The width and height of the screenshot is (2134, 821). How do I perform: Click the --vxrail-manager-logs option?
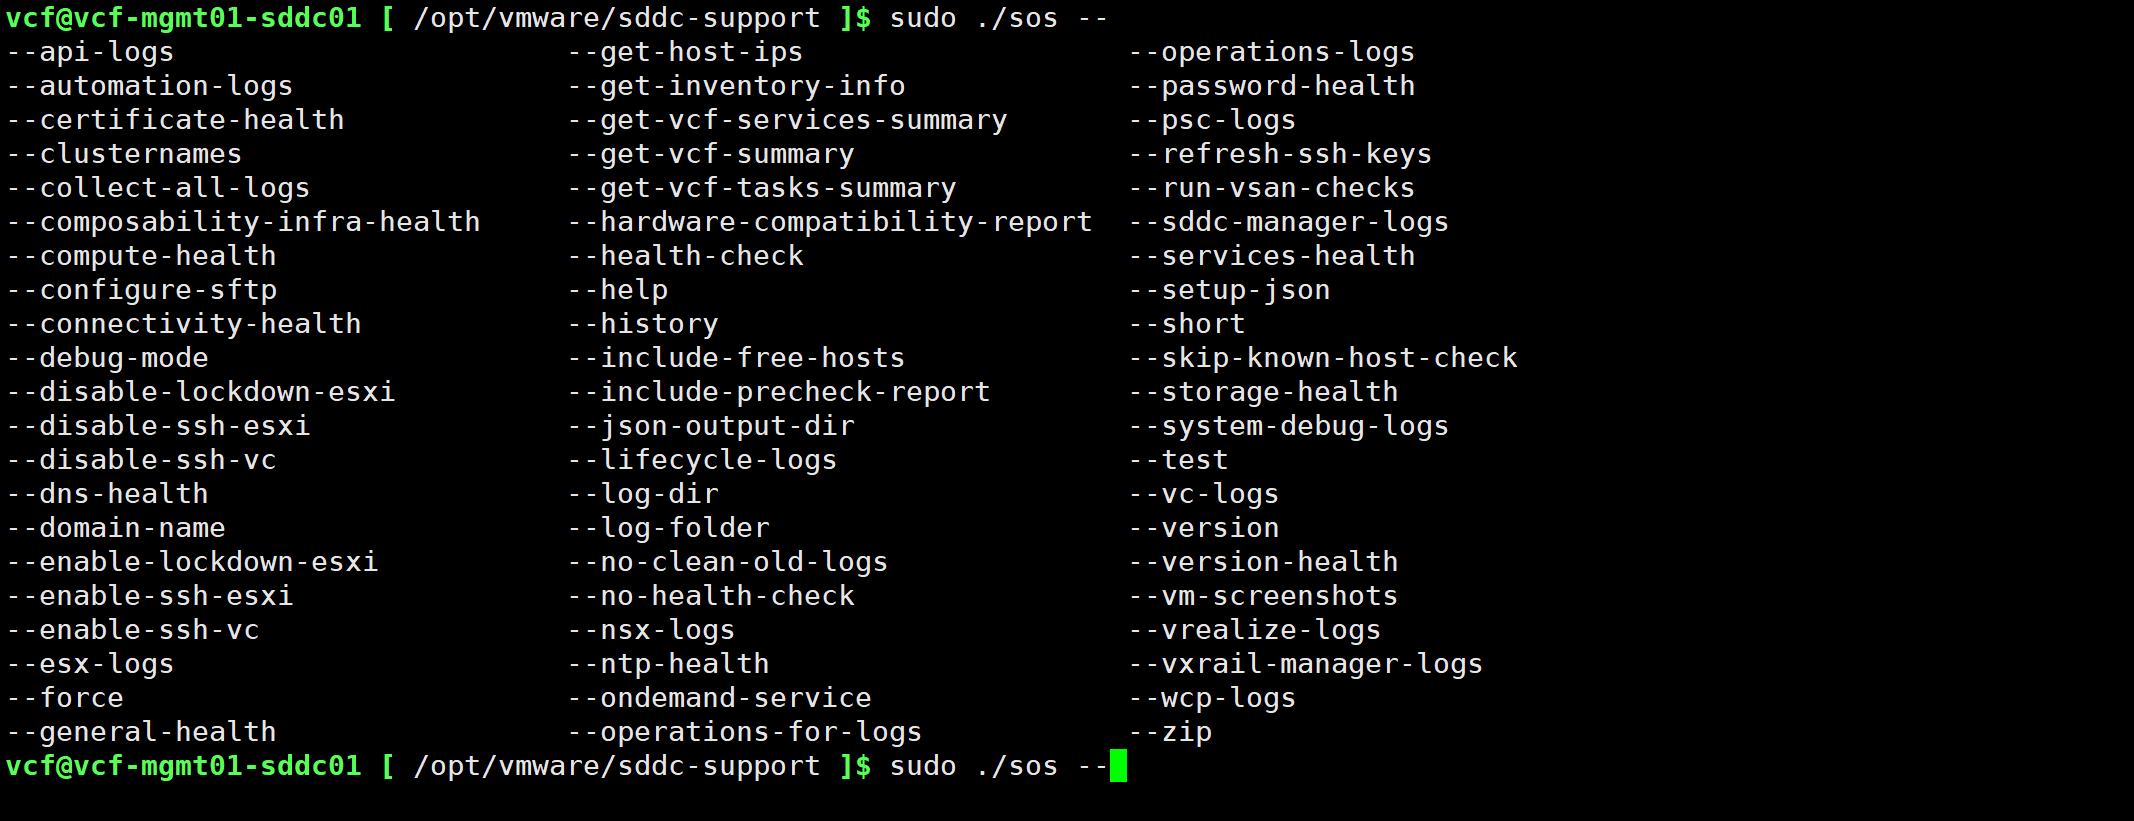[1306, 664]
